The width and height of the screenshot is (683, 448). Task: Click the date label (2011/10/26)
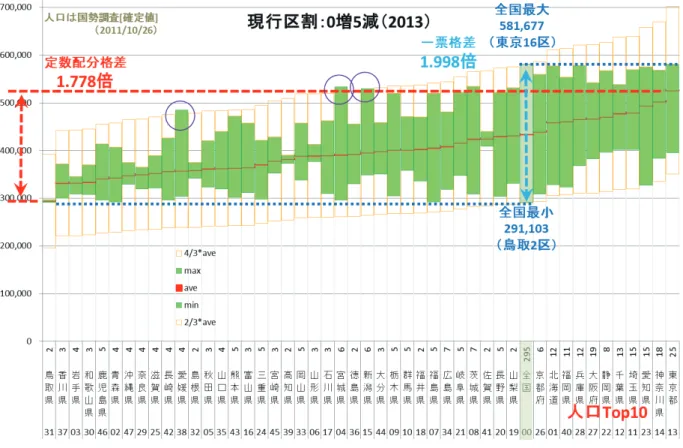[x=125, y=31]
